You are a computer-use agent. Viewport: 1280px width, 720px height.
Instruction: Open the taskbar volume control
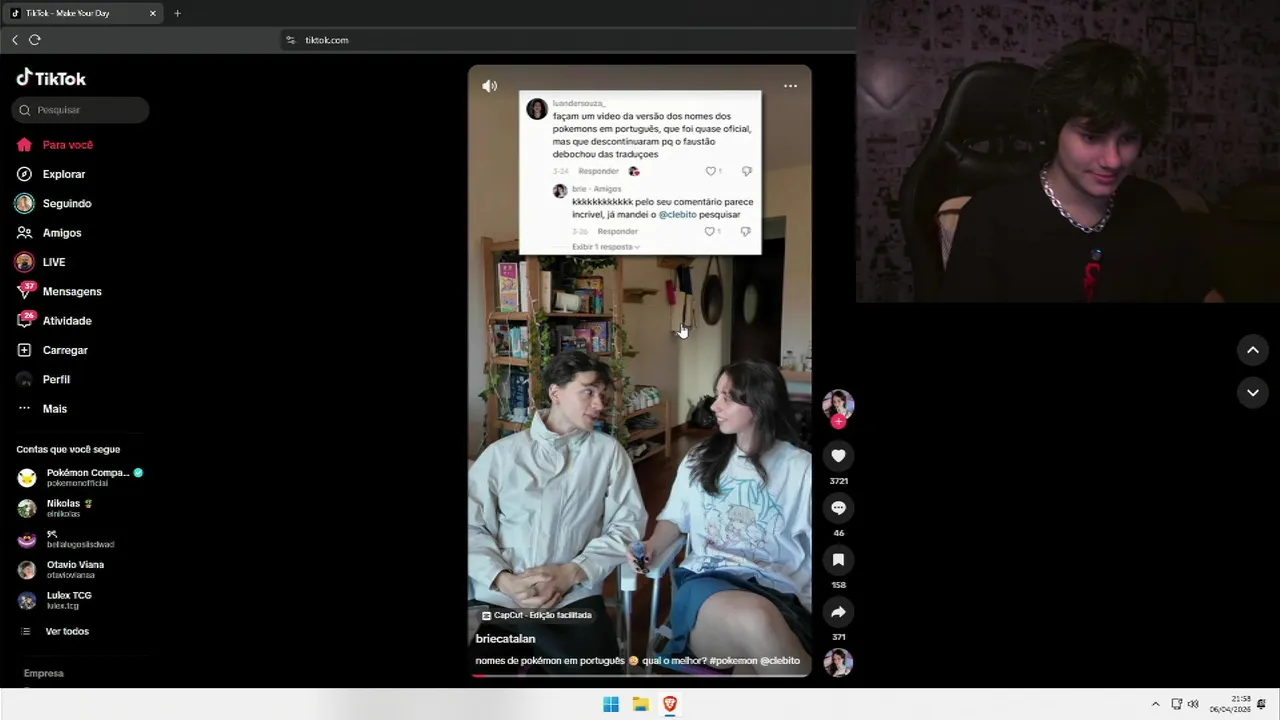tap(1192, 704)
